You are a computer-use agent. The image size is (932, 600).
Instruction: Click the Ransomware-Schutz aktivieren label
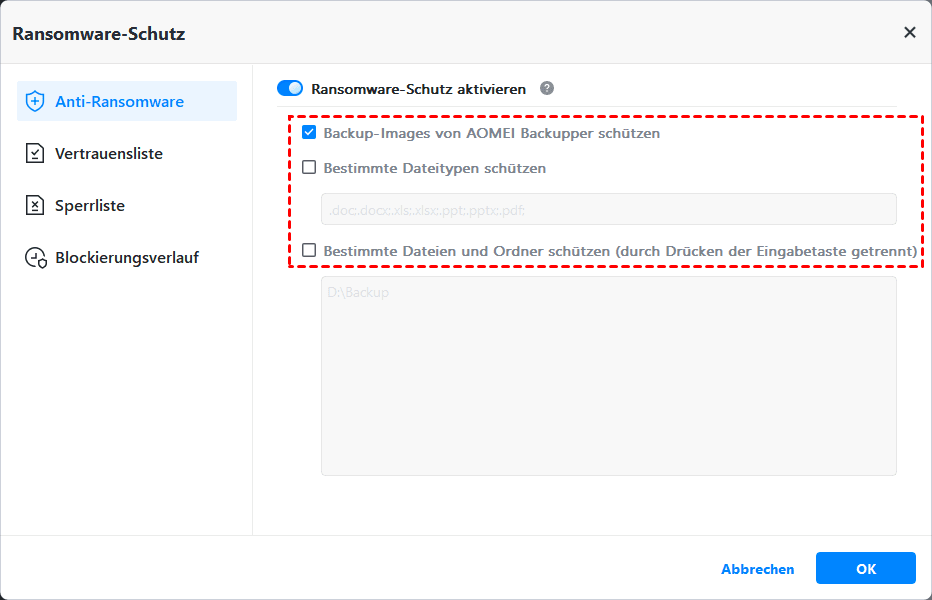pyautogui.click(x=418, y=88)
